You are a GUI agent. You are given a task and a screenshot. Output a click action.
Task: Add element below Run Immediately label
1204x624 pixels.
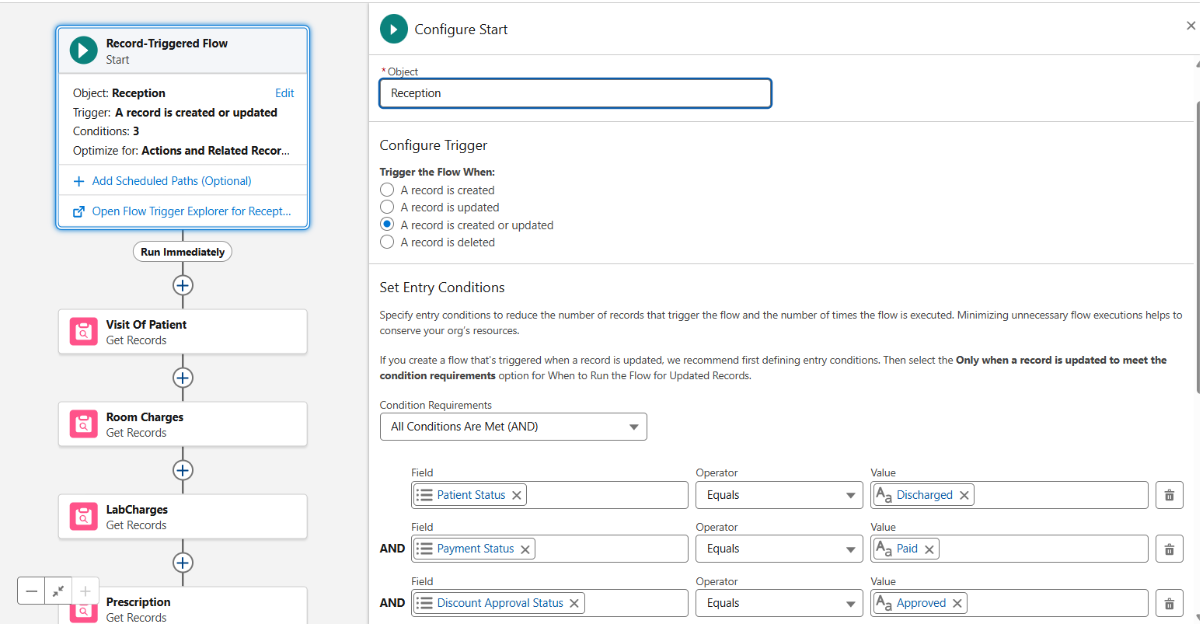click(x=182, y=285)
